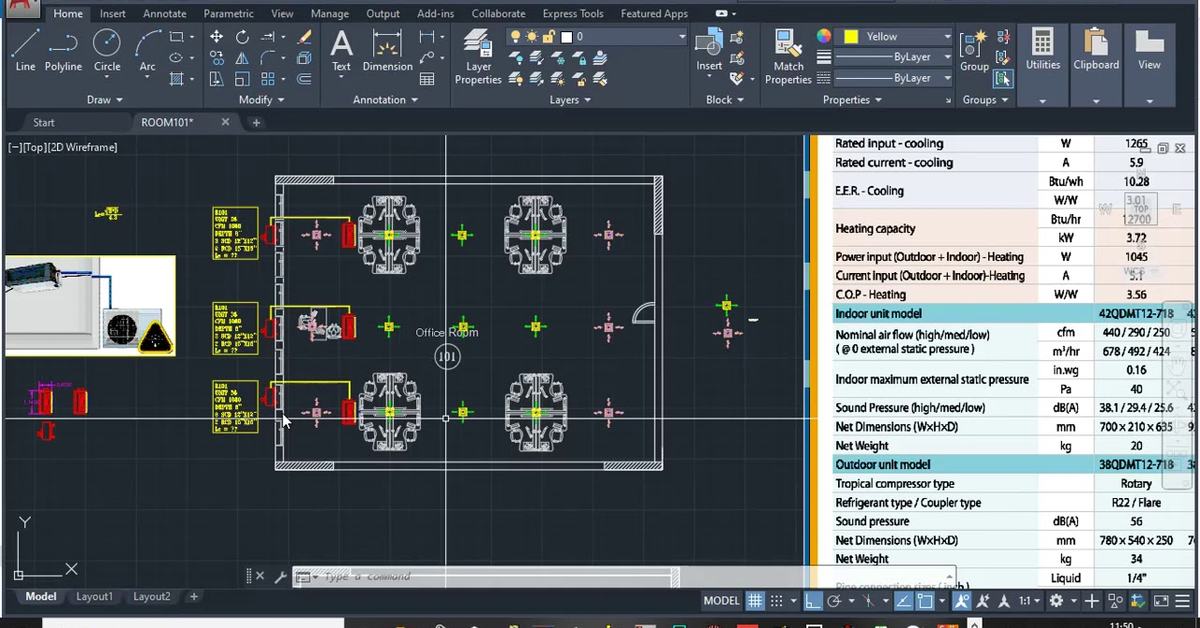Close the ROOM101 drawing tab

(225, 122)
